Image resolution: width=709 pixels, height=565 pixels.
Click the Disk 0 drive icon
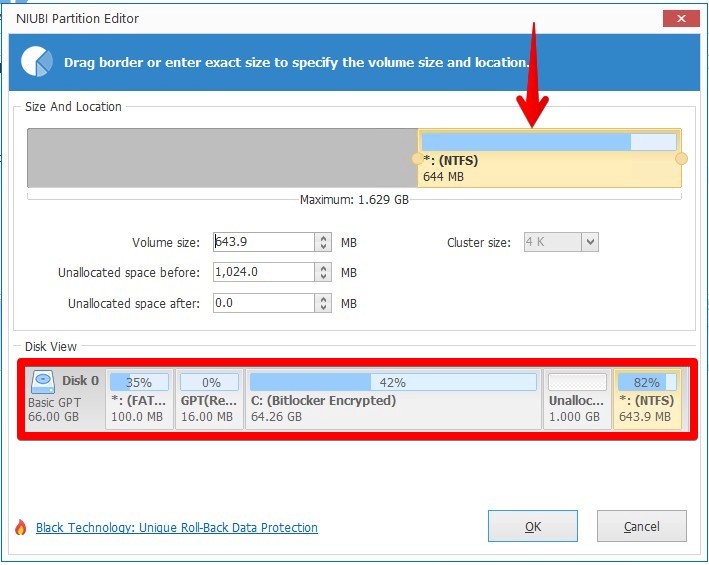tap(43, 382)
